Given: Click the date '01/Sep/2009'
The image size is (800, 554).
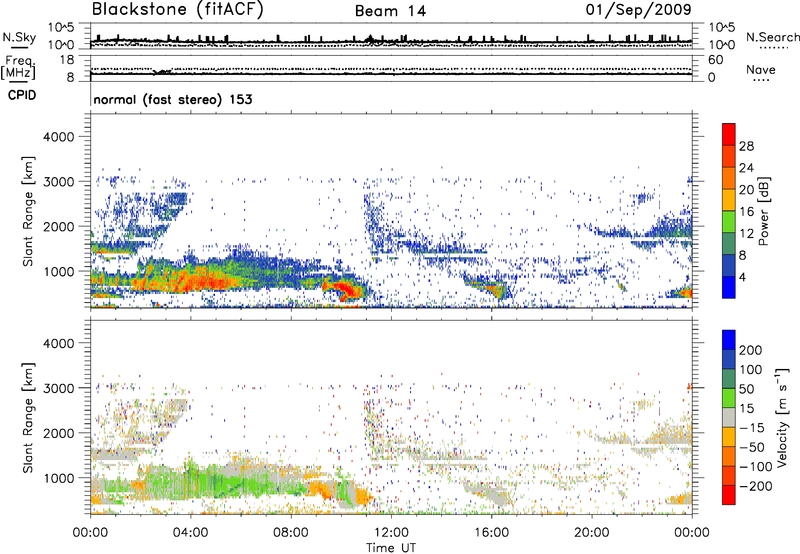Looking at the screenshot, I should tap(638, 10).
